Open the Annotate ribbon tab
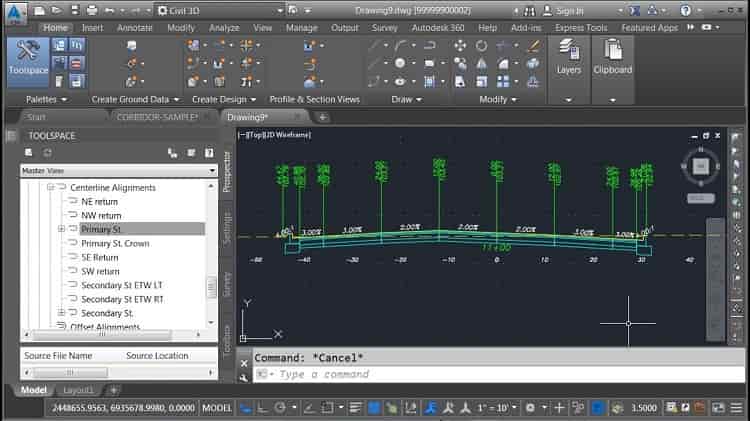750x421 pixels. coord(134,28)
